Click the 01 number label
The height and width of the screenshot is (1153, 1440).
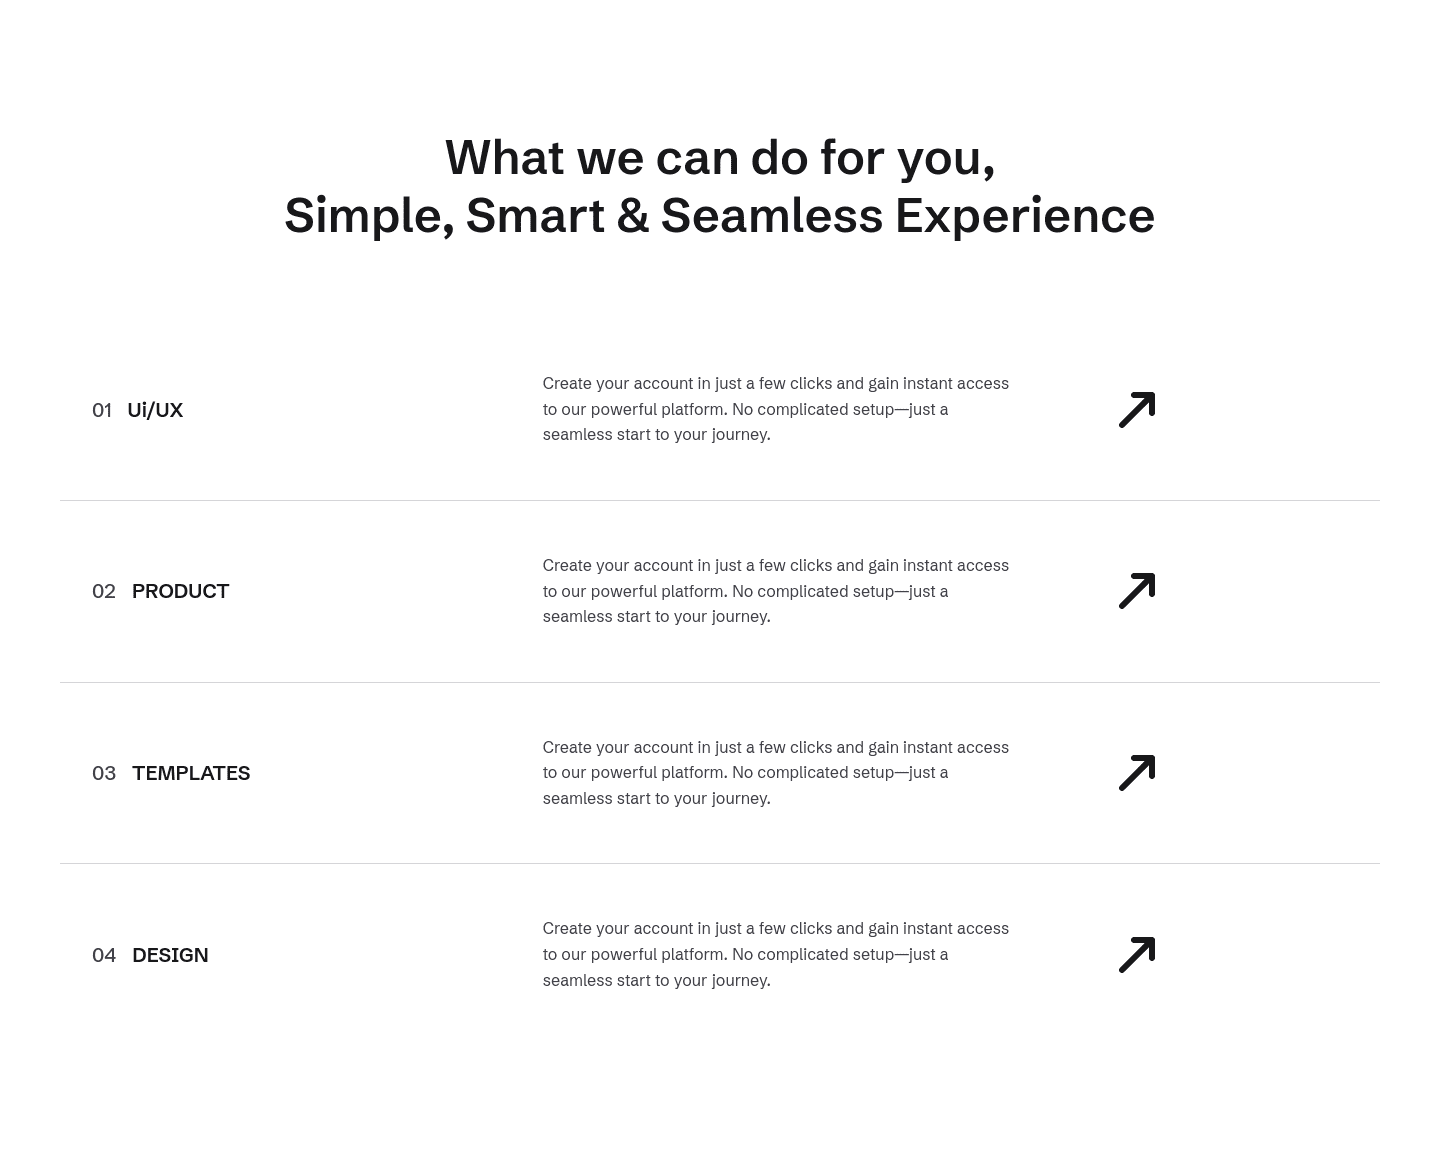tap(102, 410)
